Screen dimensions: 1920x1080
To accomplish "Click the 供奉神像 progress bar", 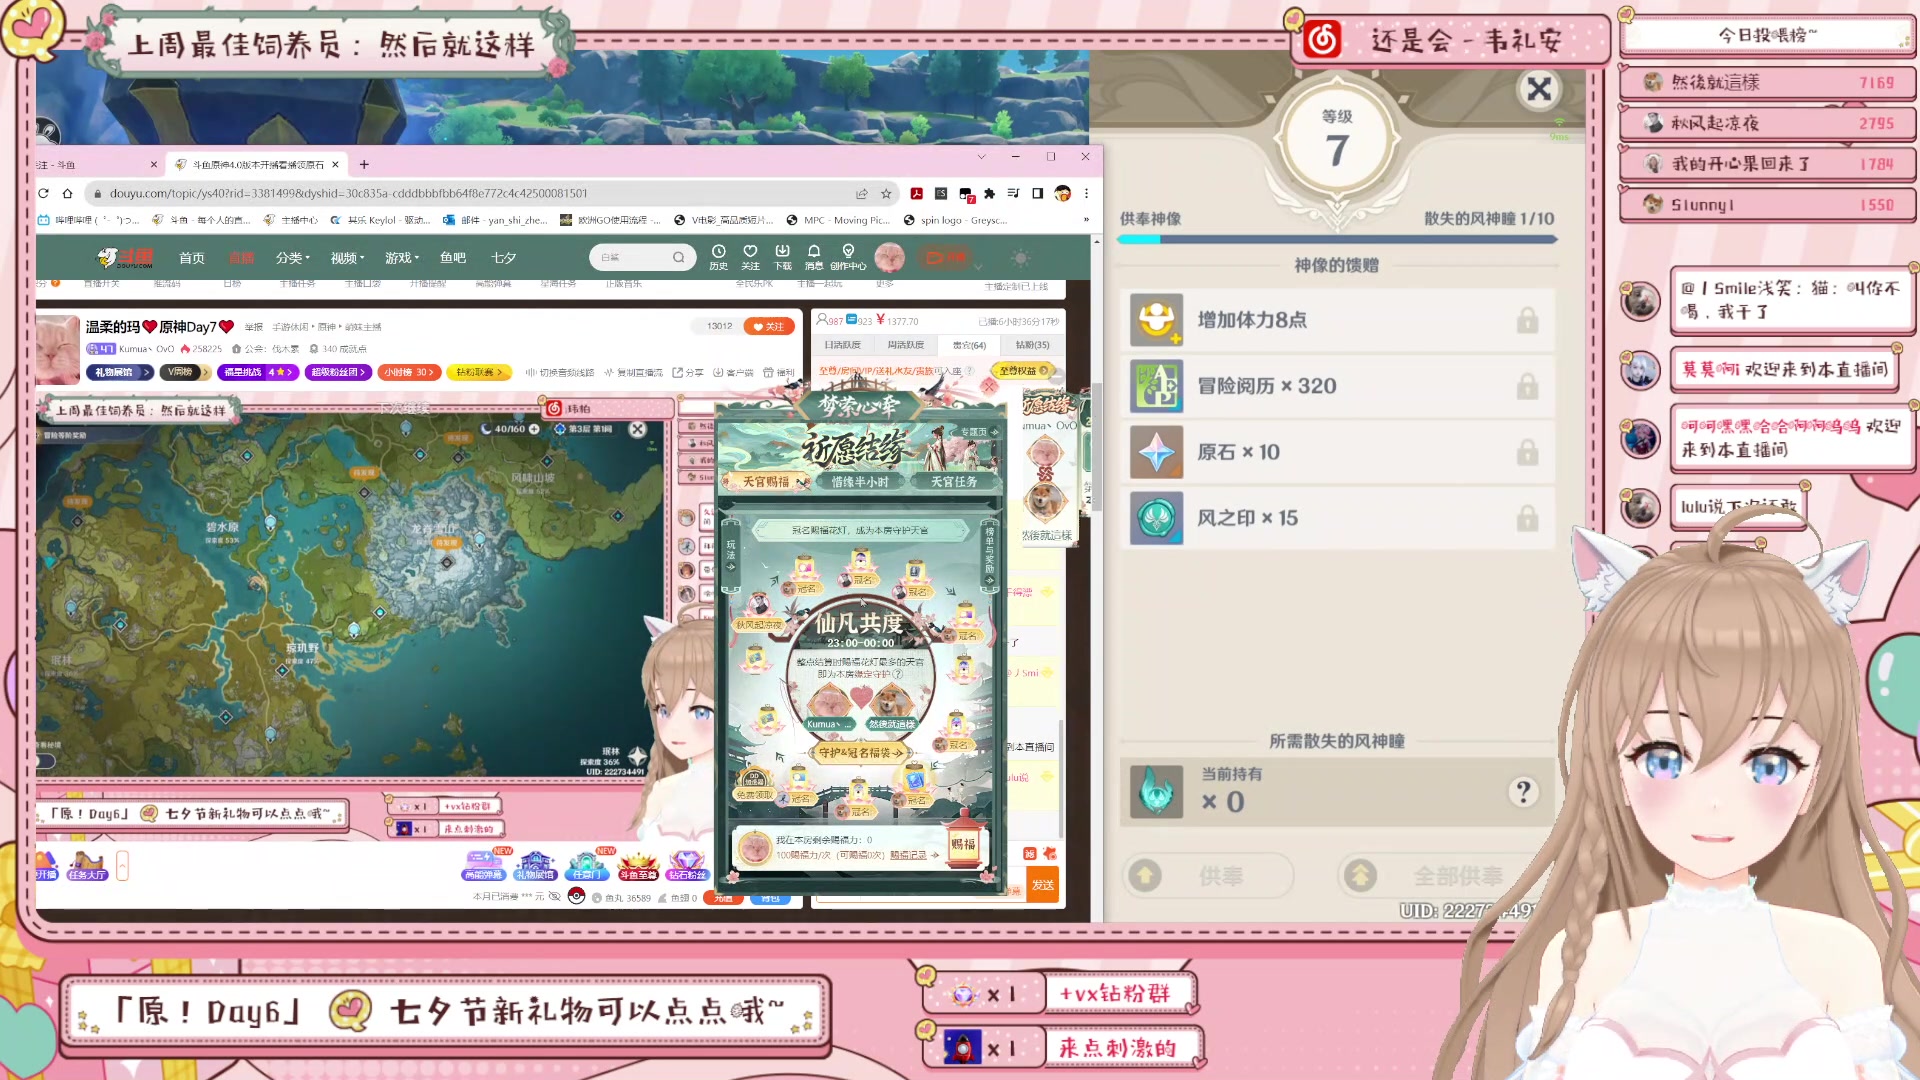I will tap(1337, 240).
